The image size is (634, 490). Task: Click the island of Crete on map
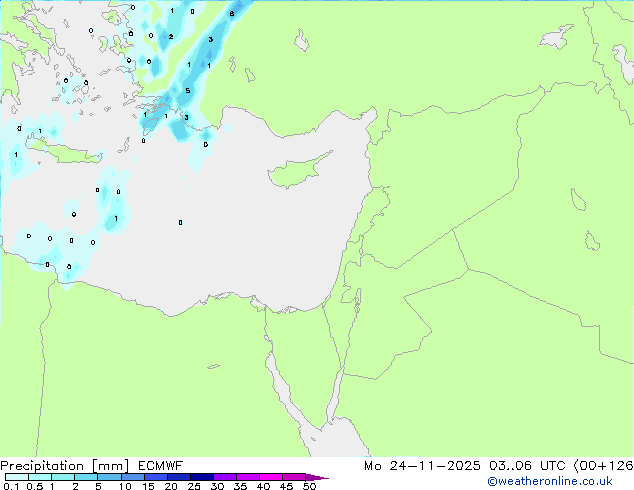coord(65,150)
